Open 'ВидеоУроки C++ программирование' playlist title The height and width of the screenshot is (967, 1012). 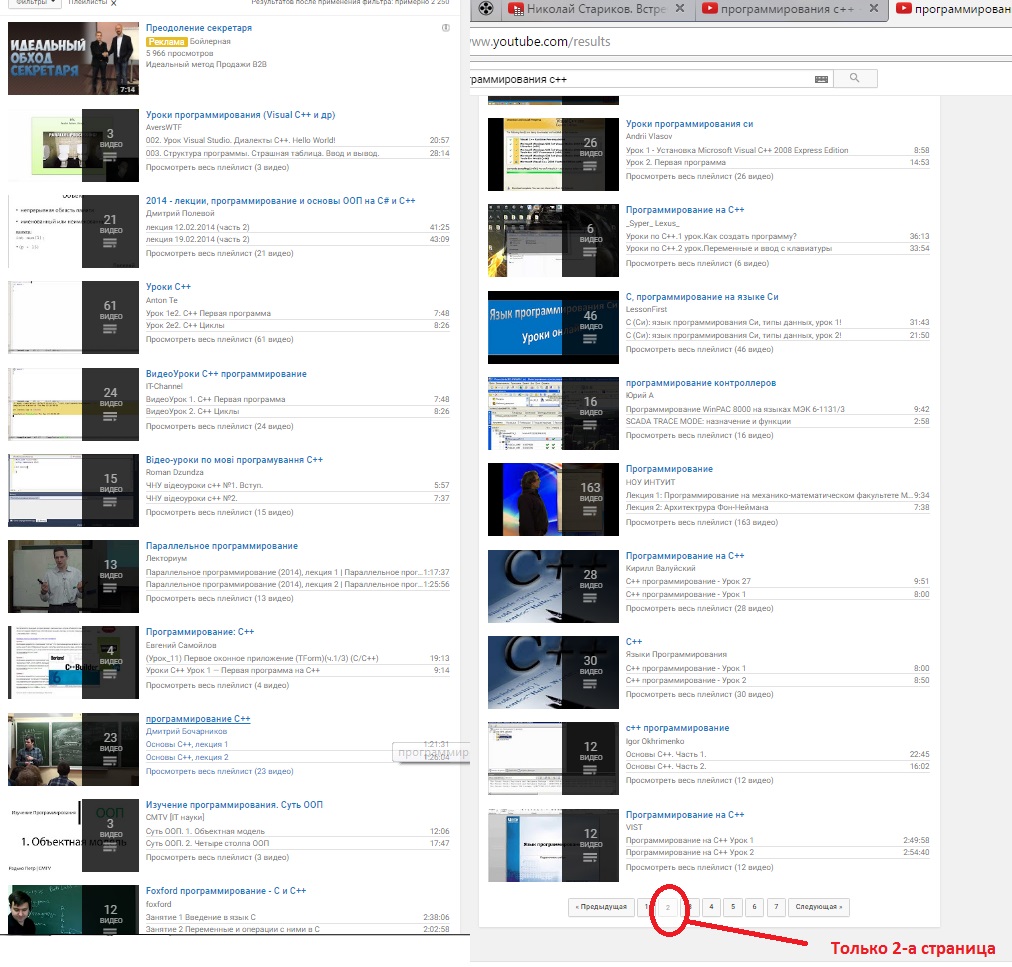(226, 374)
